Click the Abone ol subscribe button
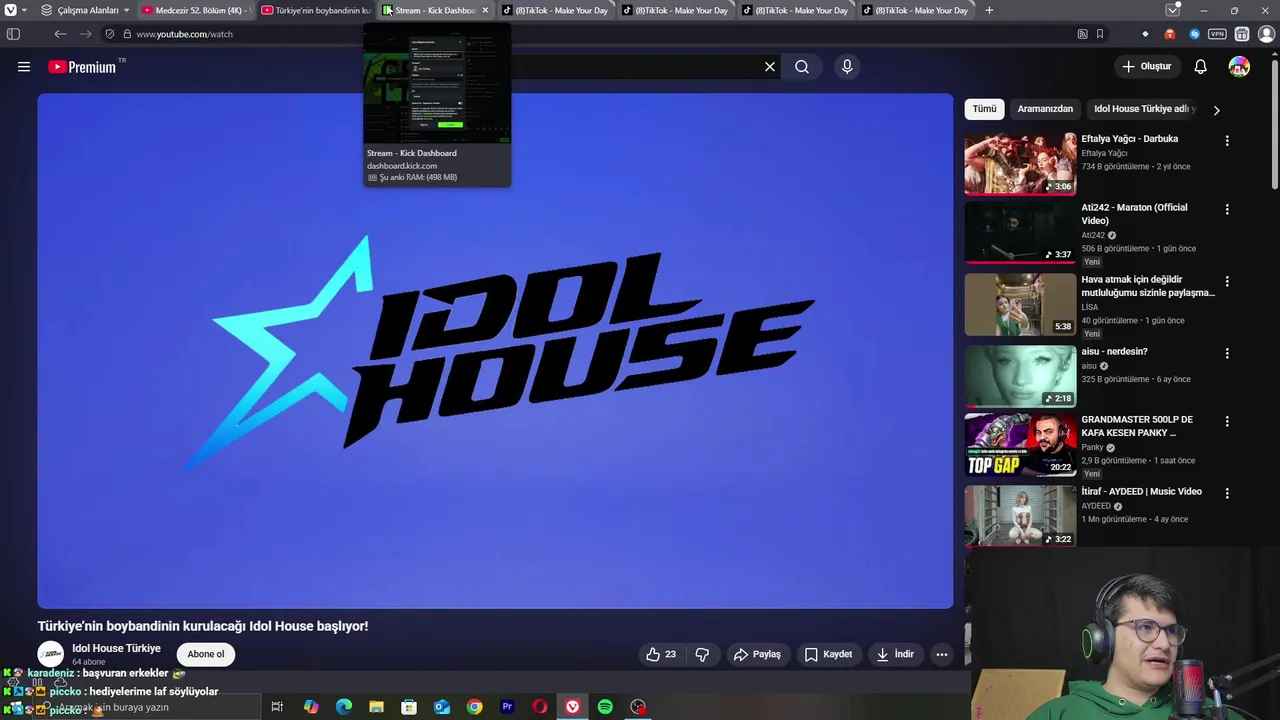This screenshot has height=720, width=1280. point(206,654)
